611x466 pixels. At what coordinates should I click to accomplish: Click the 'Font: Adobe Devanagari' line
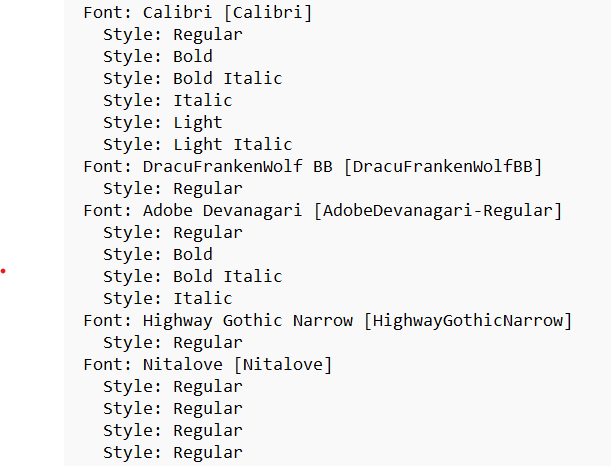click(x=323, y=211)
